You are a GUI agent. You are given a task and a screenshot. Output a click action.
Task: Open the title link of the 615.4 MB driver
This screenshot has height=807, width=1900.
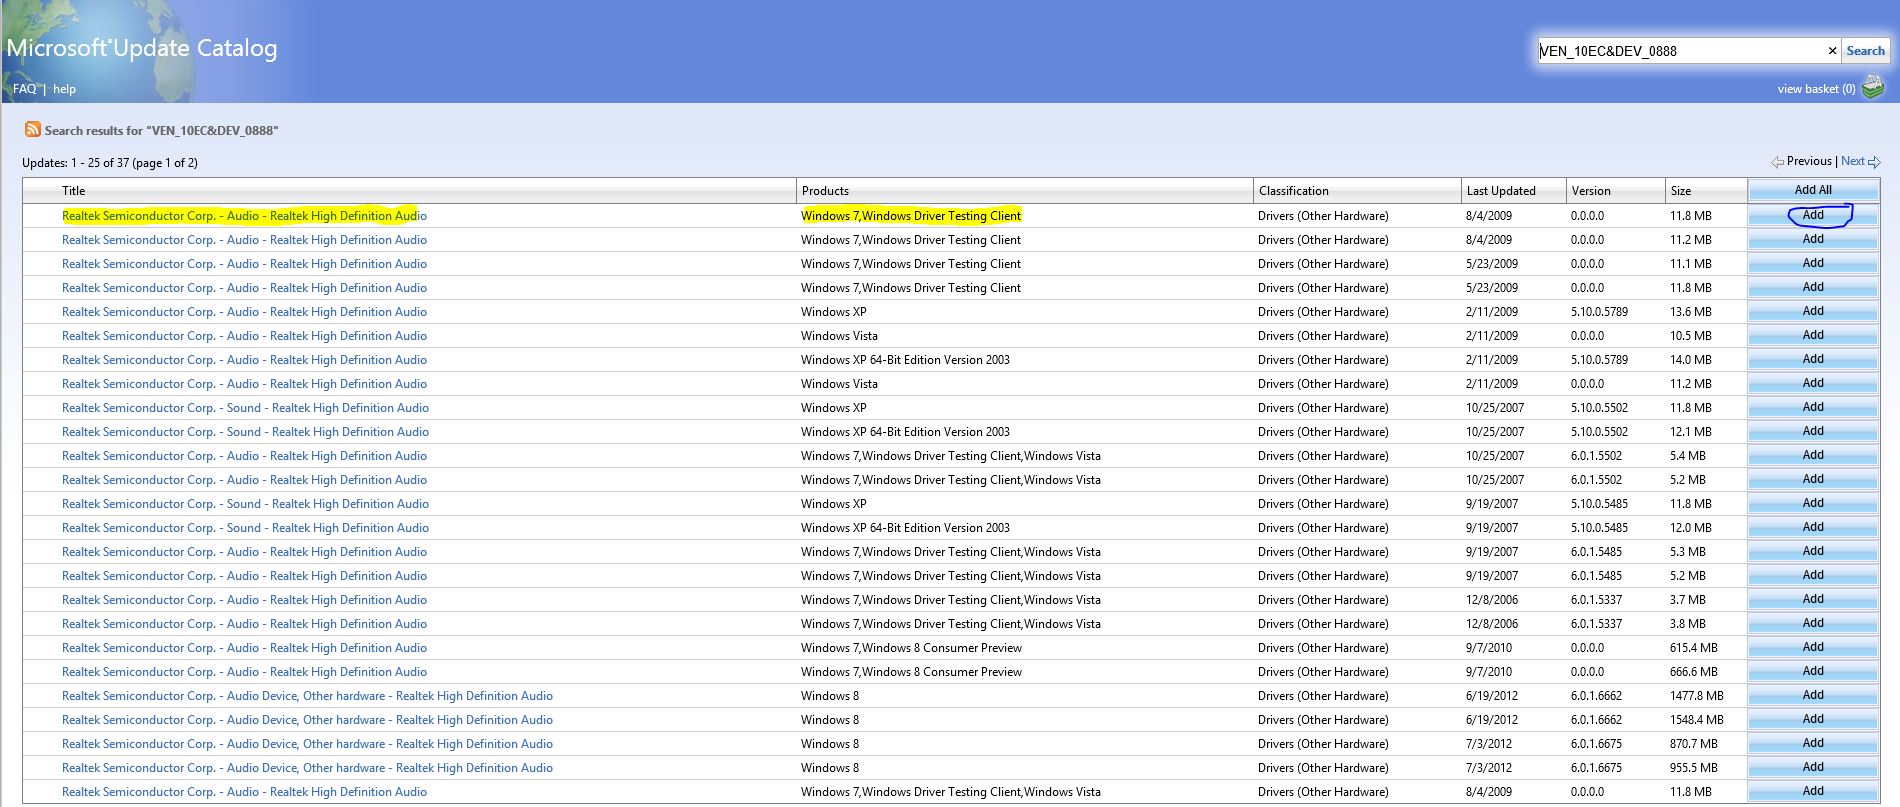[244, 648]
